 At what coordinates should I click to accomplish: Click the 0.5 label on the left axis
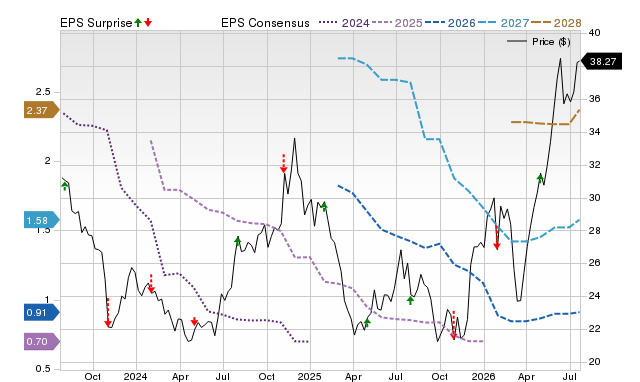[x=43, y=369]
